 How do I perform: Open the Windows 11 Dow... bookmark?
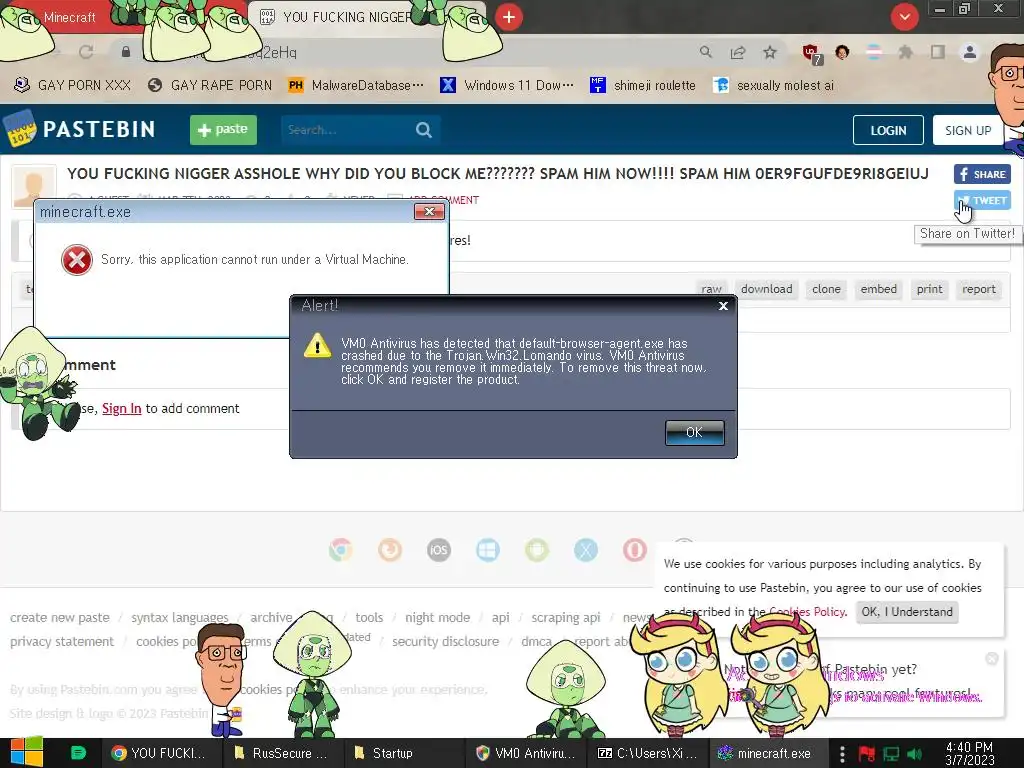[x=507, y=85]
